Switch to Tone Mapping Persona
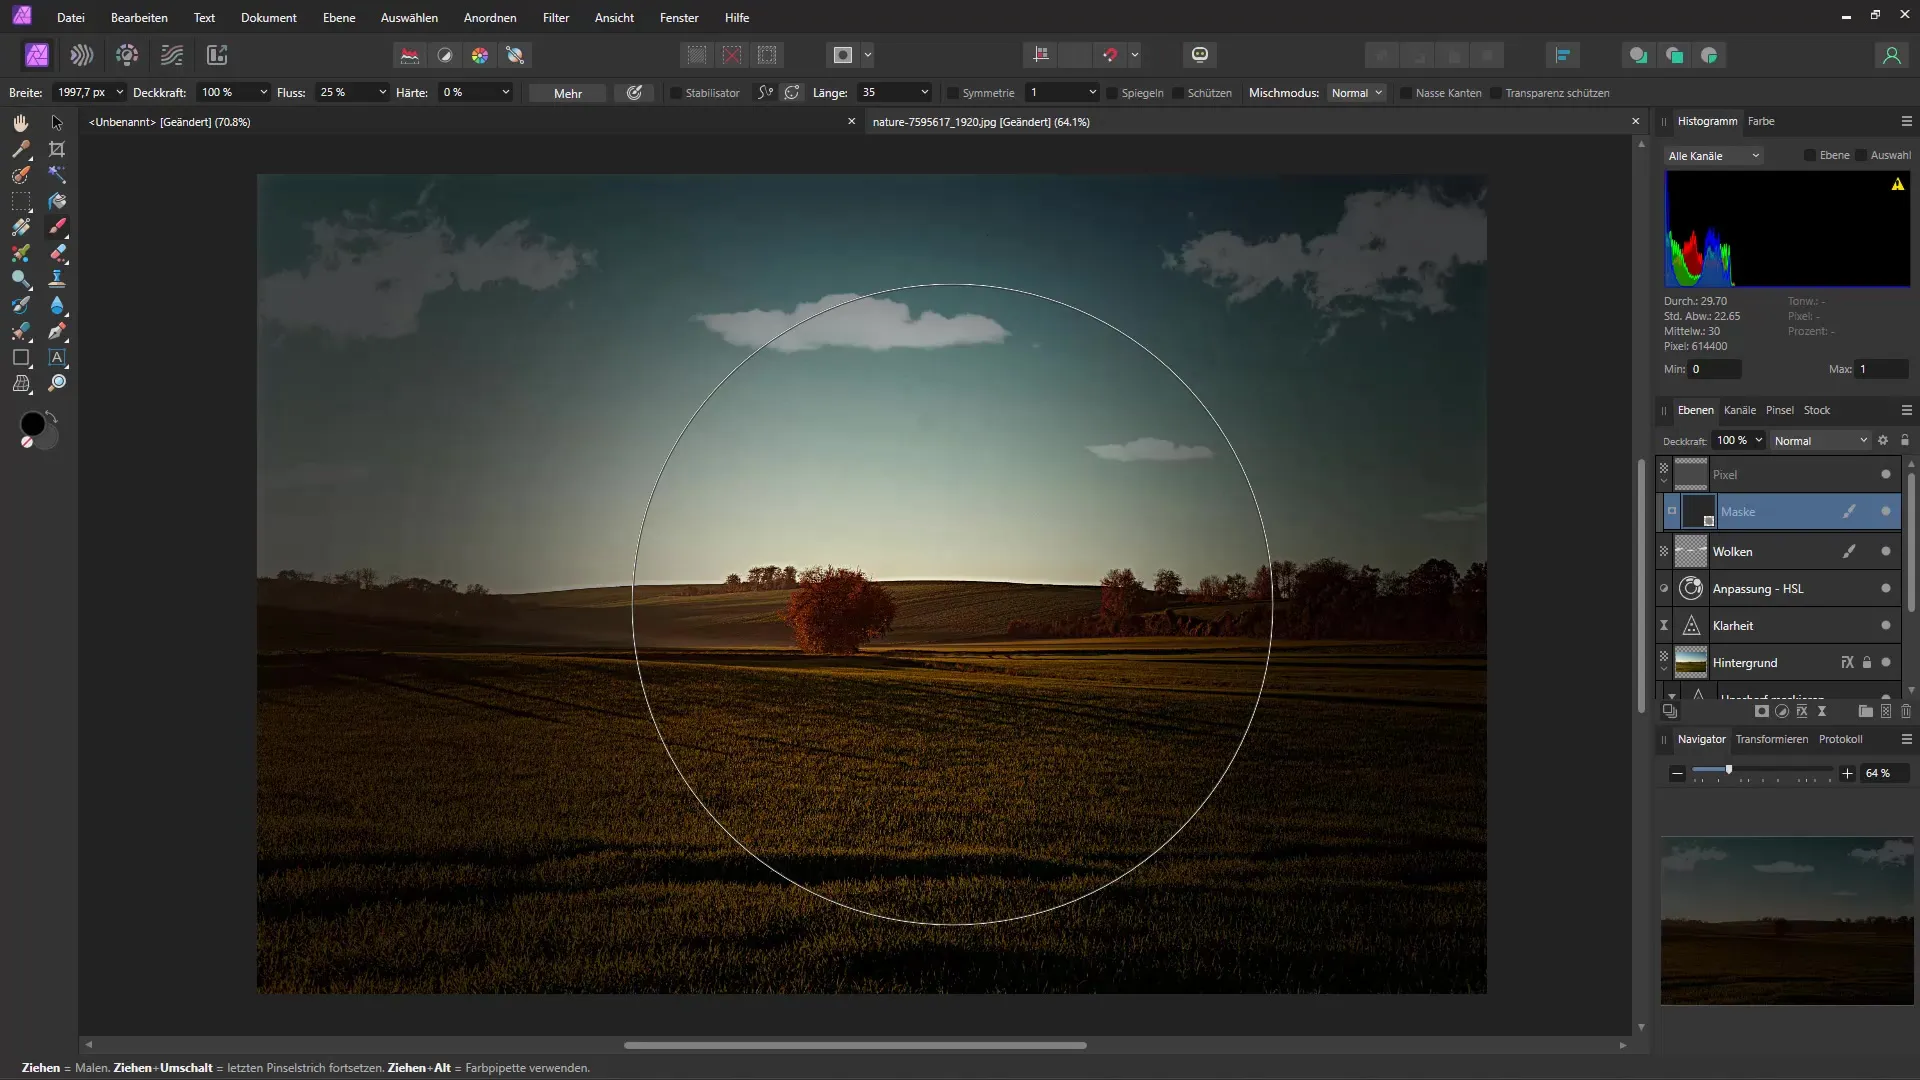 click(x=172, y=55)
